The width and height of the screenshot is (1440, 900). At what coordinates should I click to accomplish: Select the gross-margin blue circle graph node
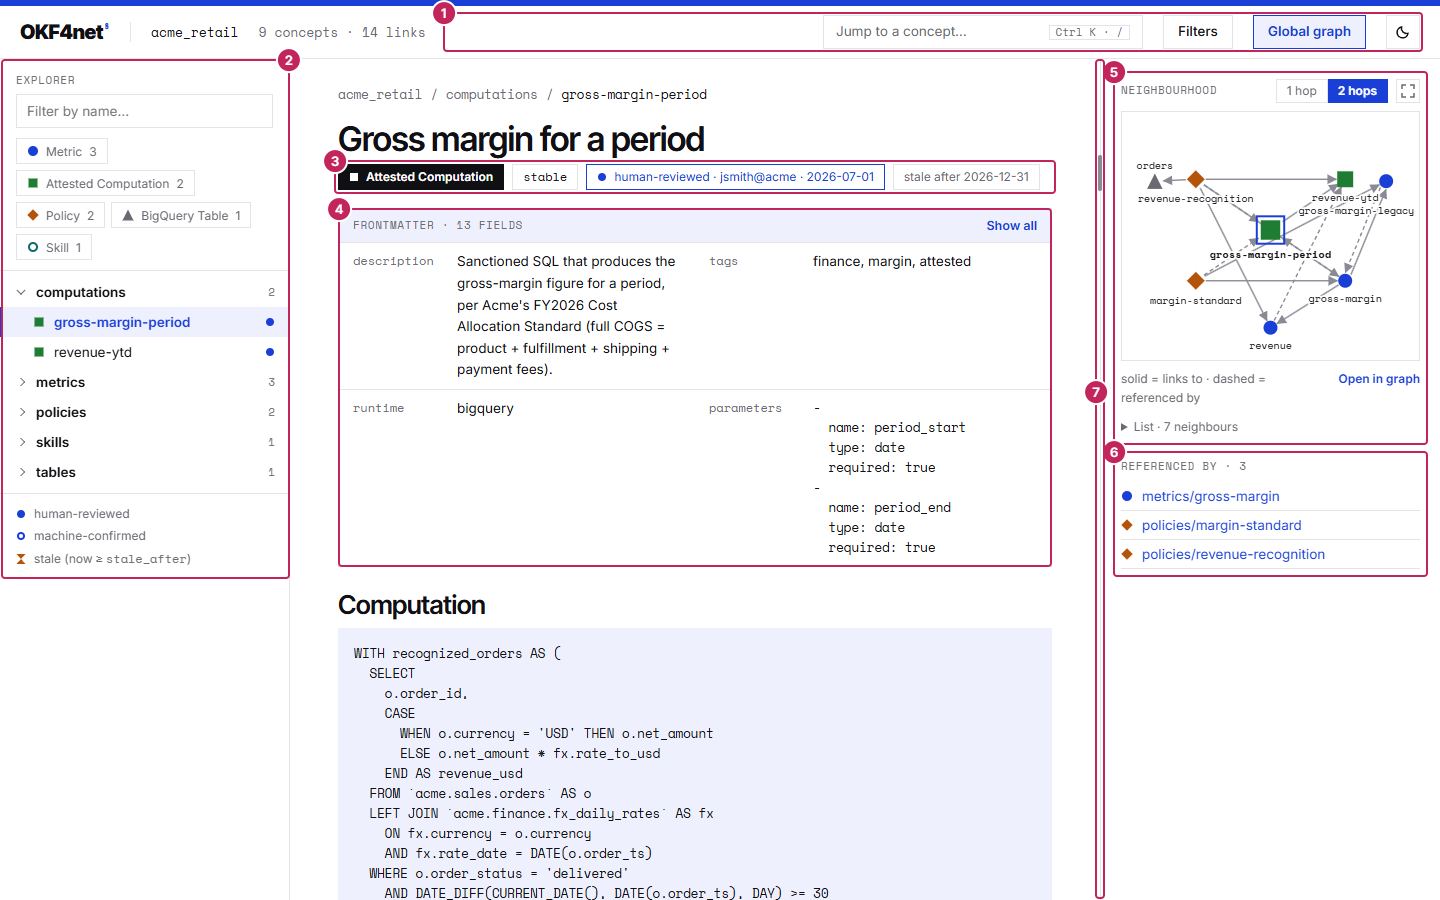(x=1345, y=281)
